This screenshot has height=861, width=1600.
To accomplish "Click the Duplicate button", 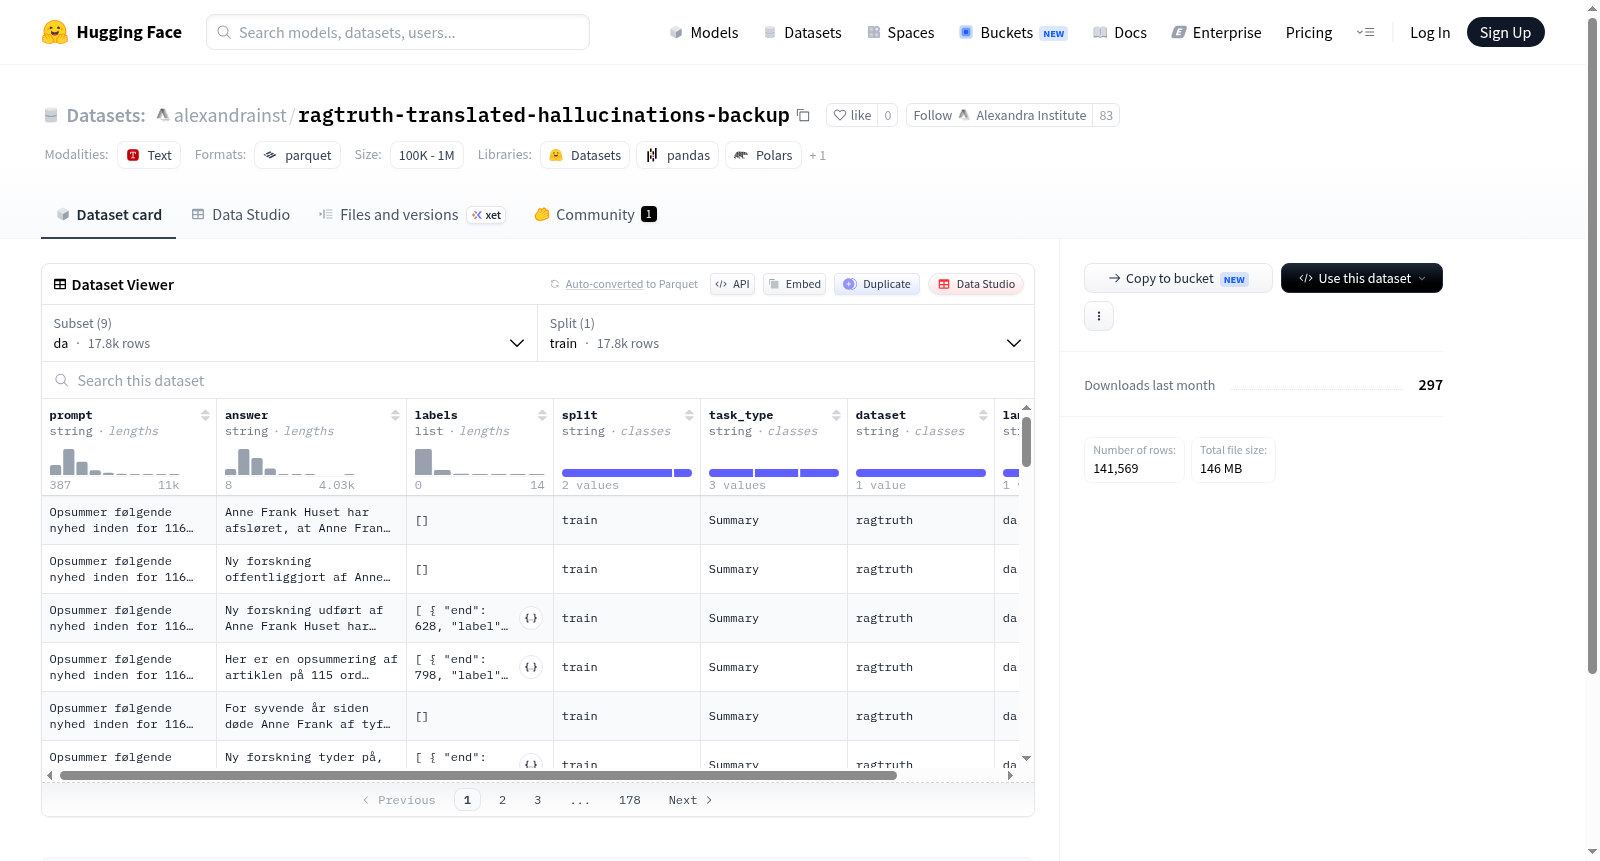I will (877, 284).
